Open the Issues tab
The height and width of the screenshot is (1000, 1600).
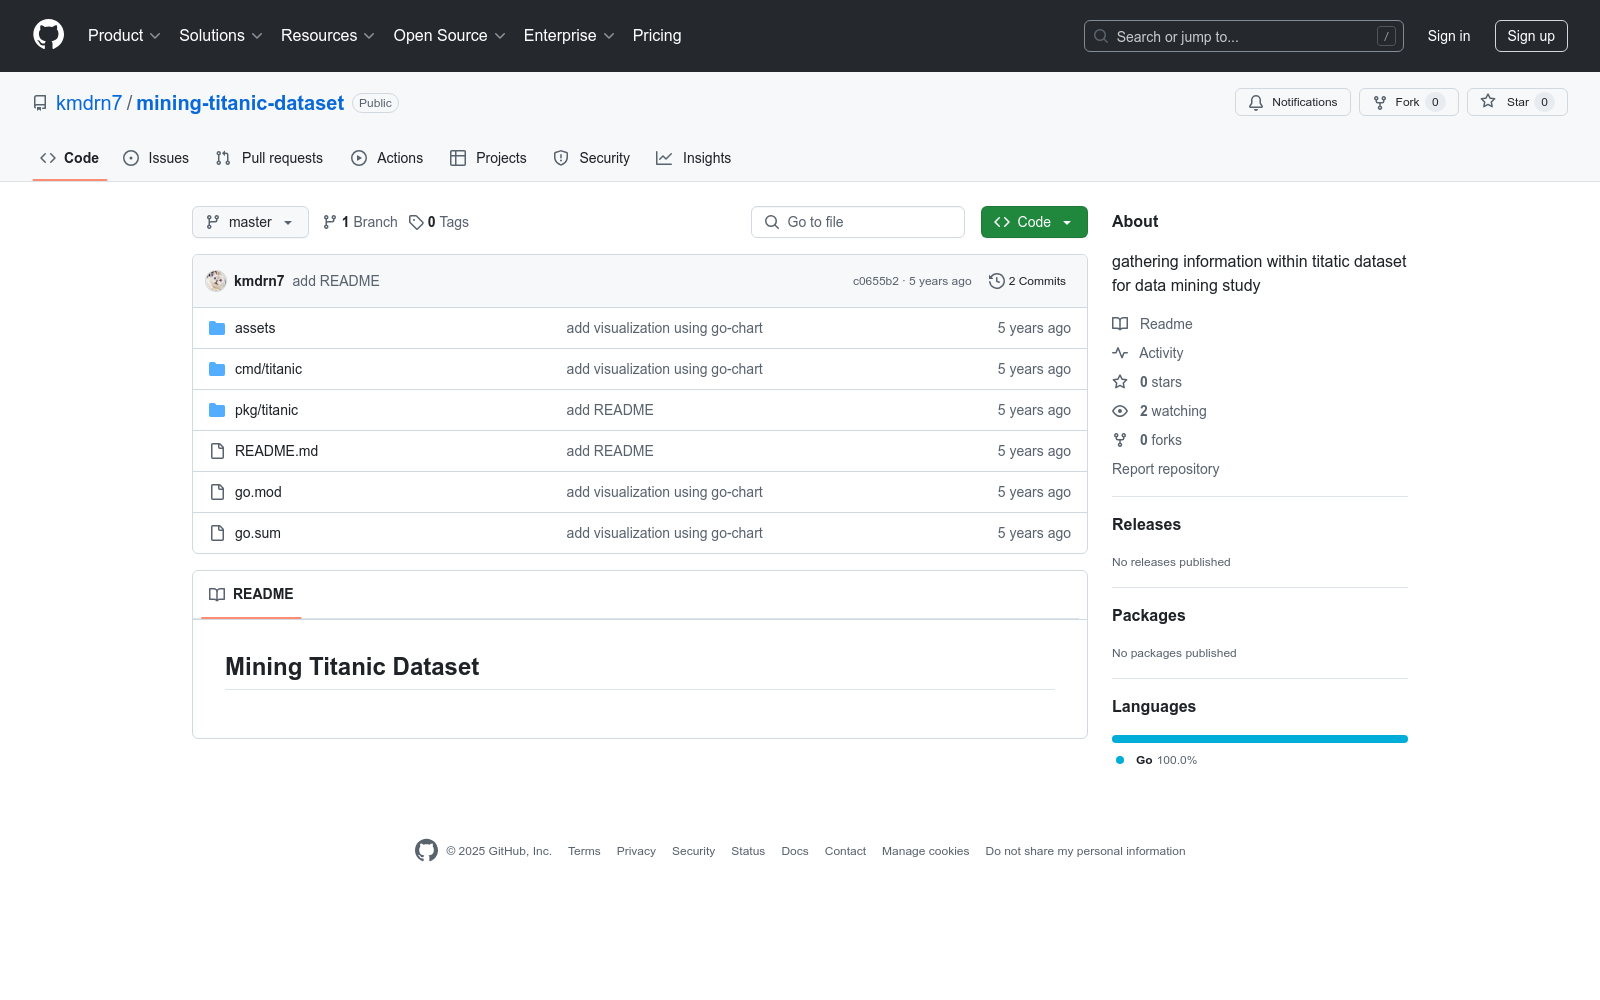tap(156, 158)
